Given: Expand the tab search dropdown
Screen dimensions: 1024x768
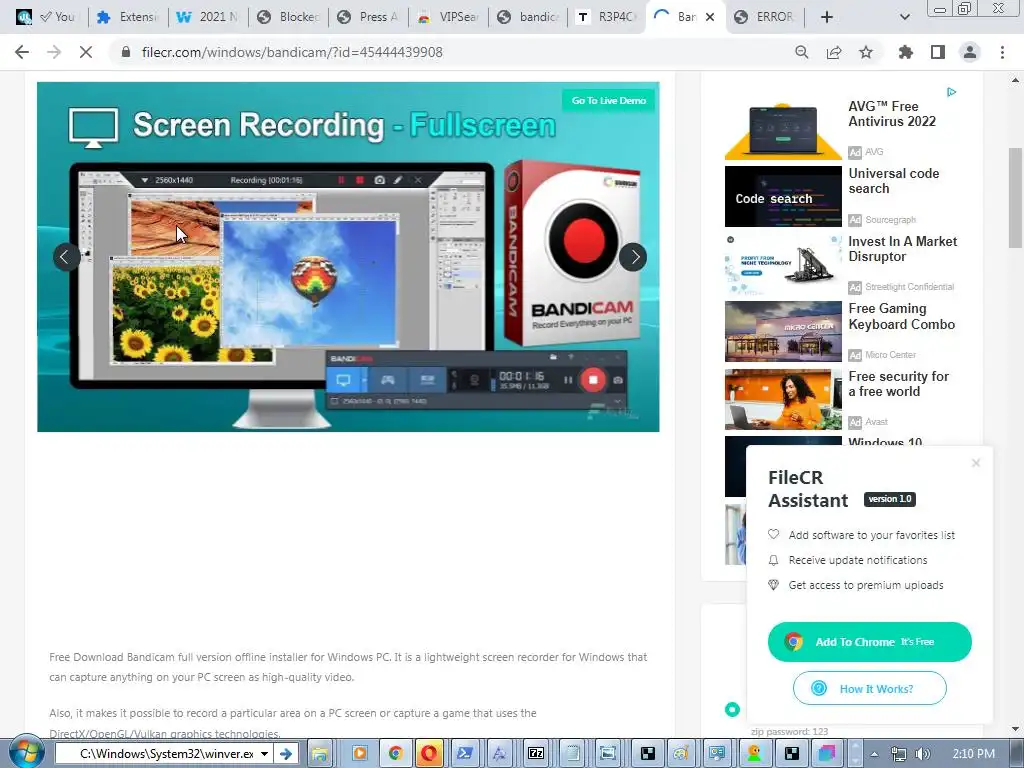Looking at the screenshot, I should (x=904, y=17).
